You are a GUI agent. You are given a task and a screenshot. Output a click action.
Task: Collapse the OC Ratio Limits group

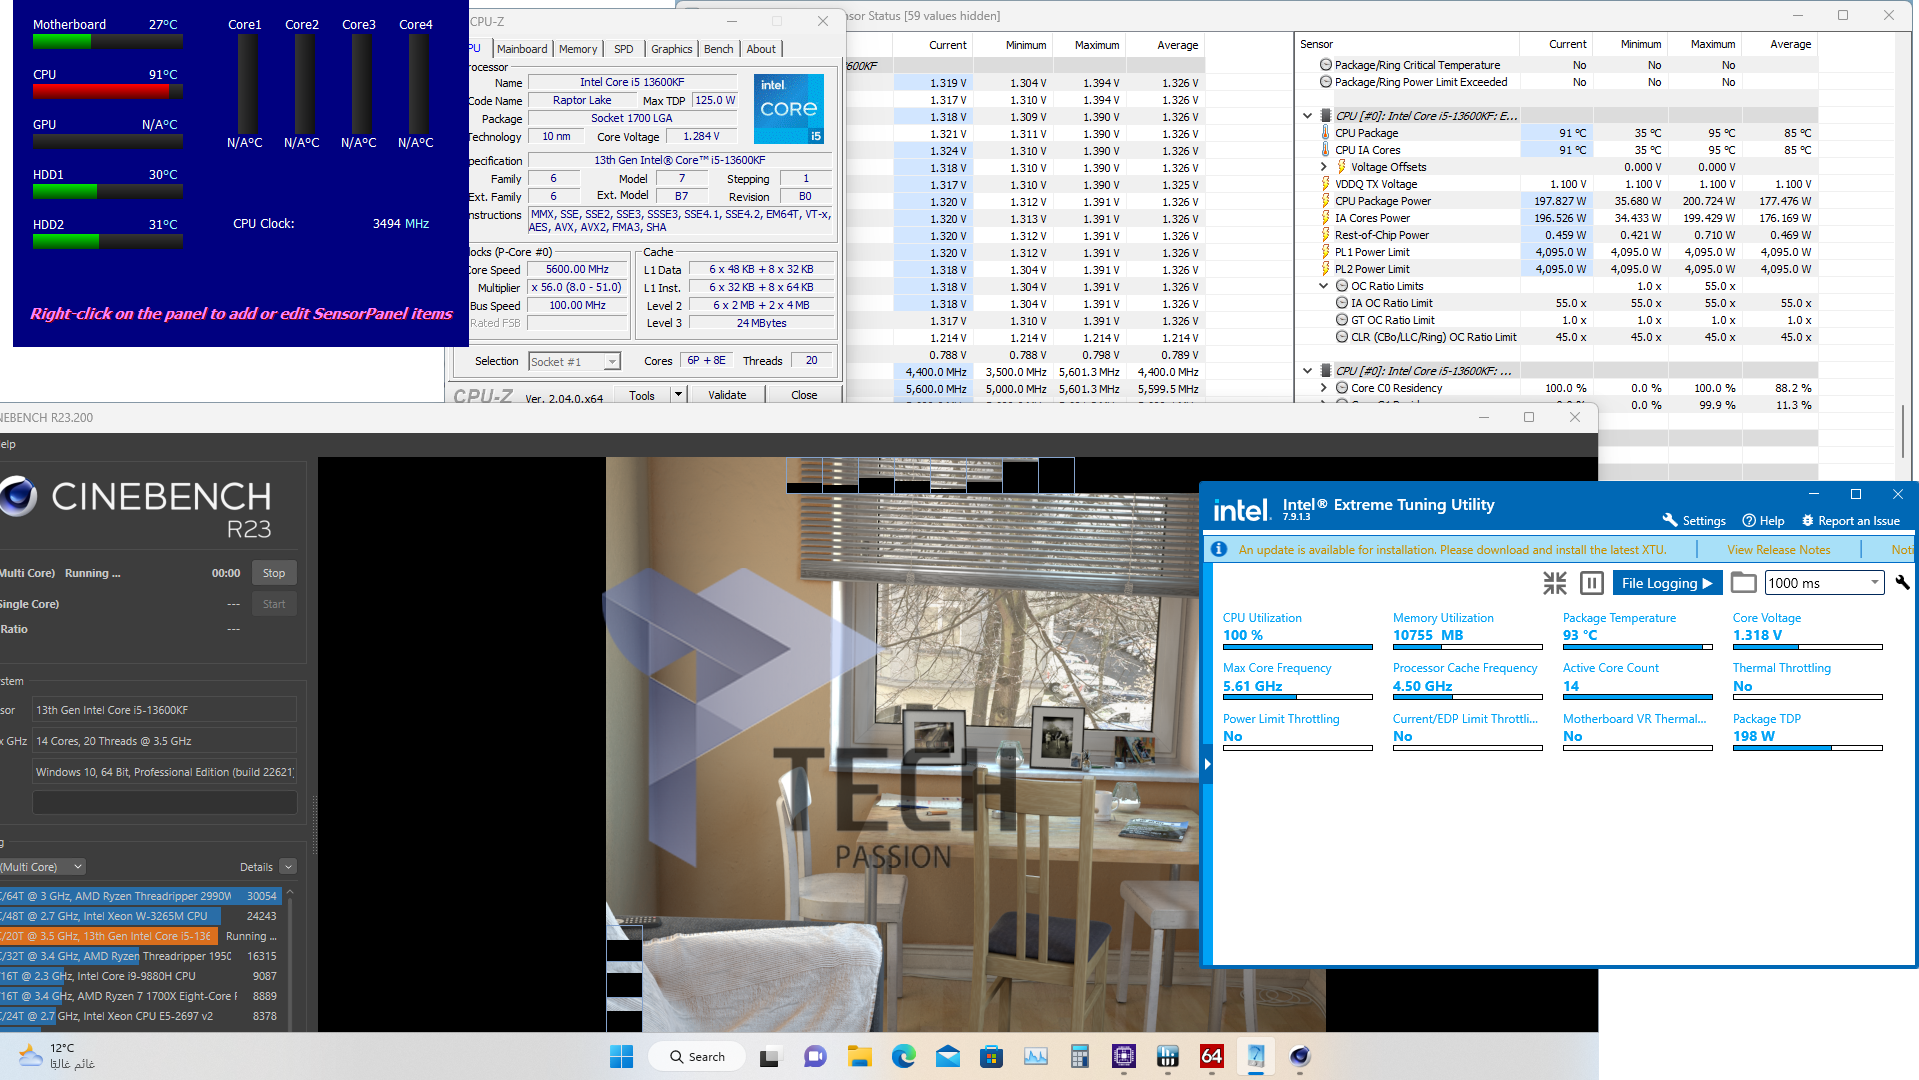[1324, 286]
